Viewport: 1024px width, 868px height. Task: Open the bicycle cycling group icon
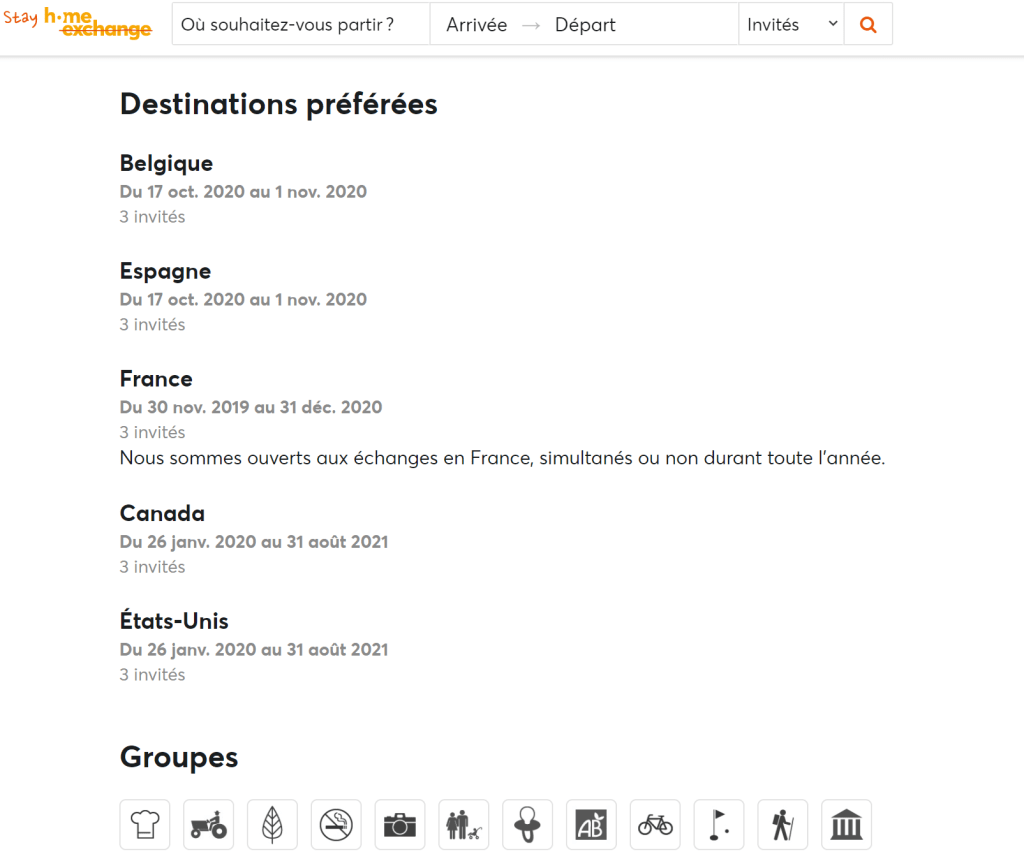click(655, 825)
